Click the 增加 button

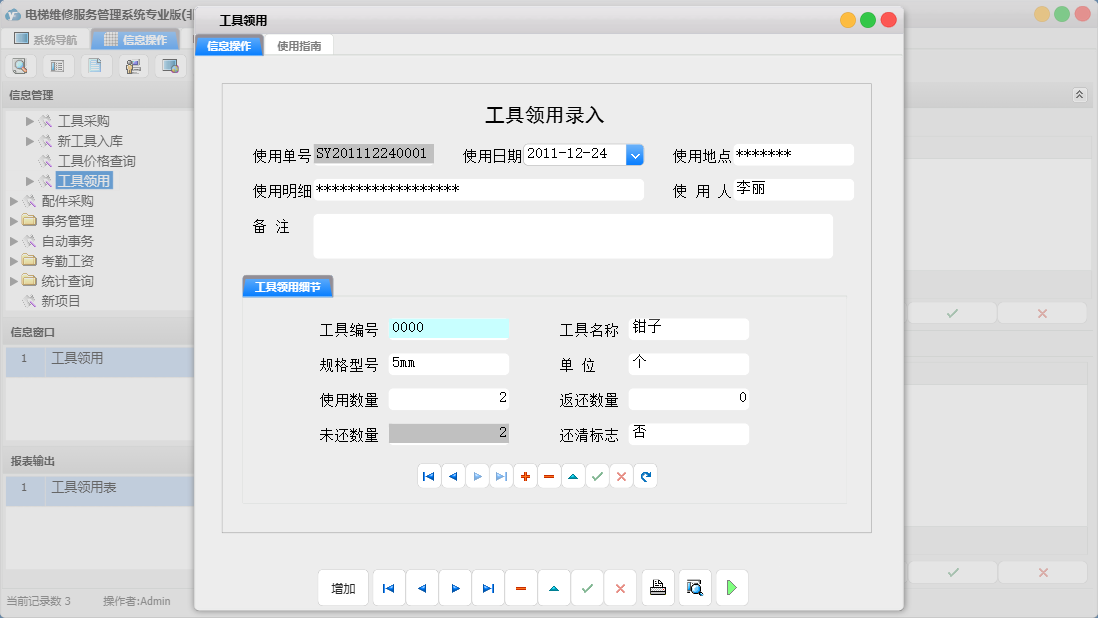click(x=343, y=588)
